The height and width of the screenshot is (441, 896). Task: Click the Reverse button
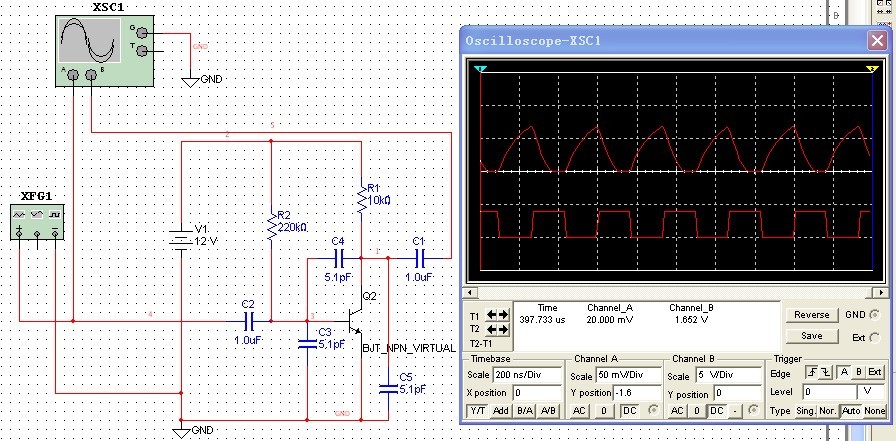tap(811, 315)
